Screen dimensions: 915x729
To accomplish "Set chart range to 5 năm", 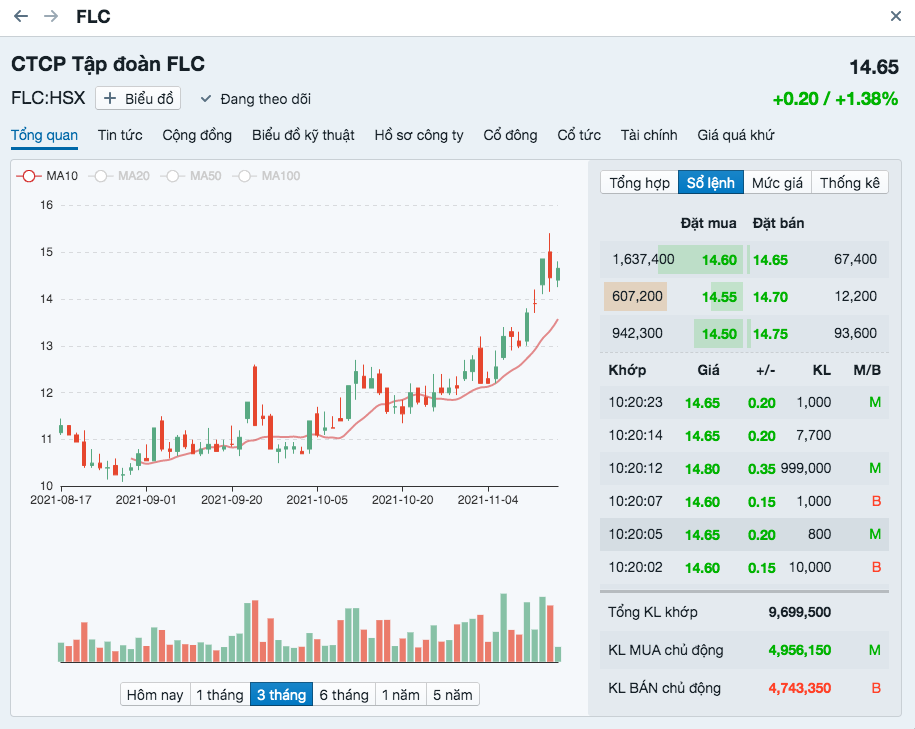I will [452, 695].
